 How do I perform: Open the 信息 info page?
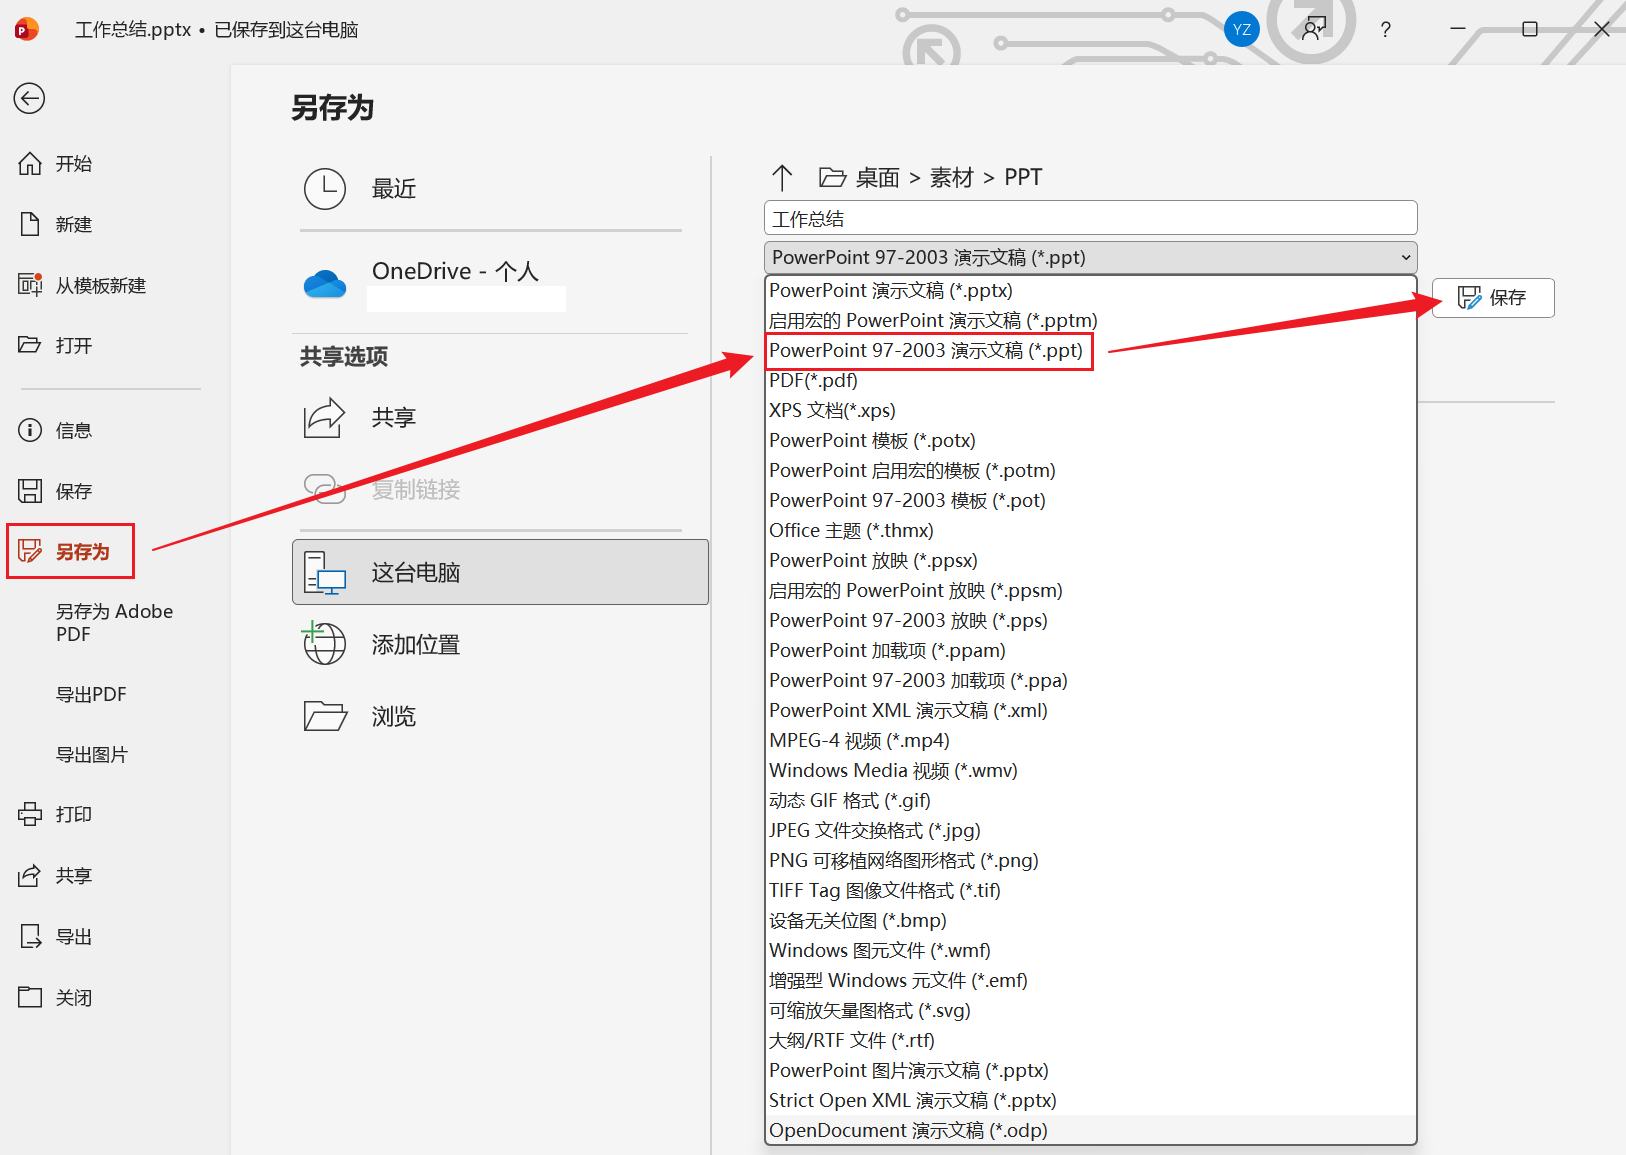coord(56,431)
